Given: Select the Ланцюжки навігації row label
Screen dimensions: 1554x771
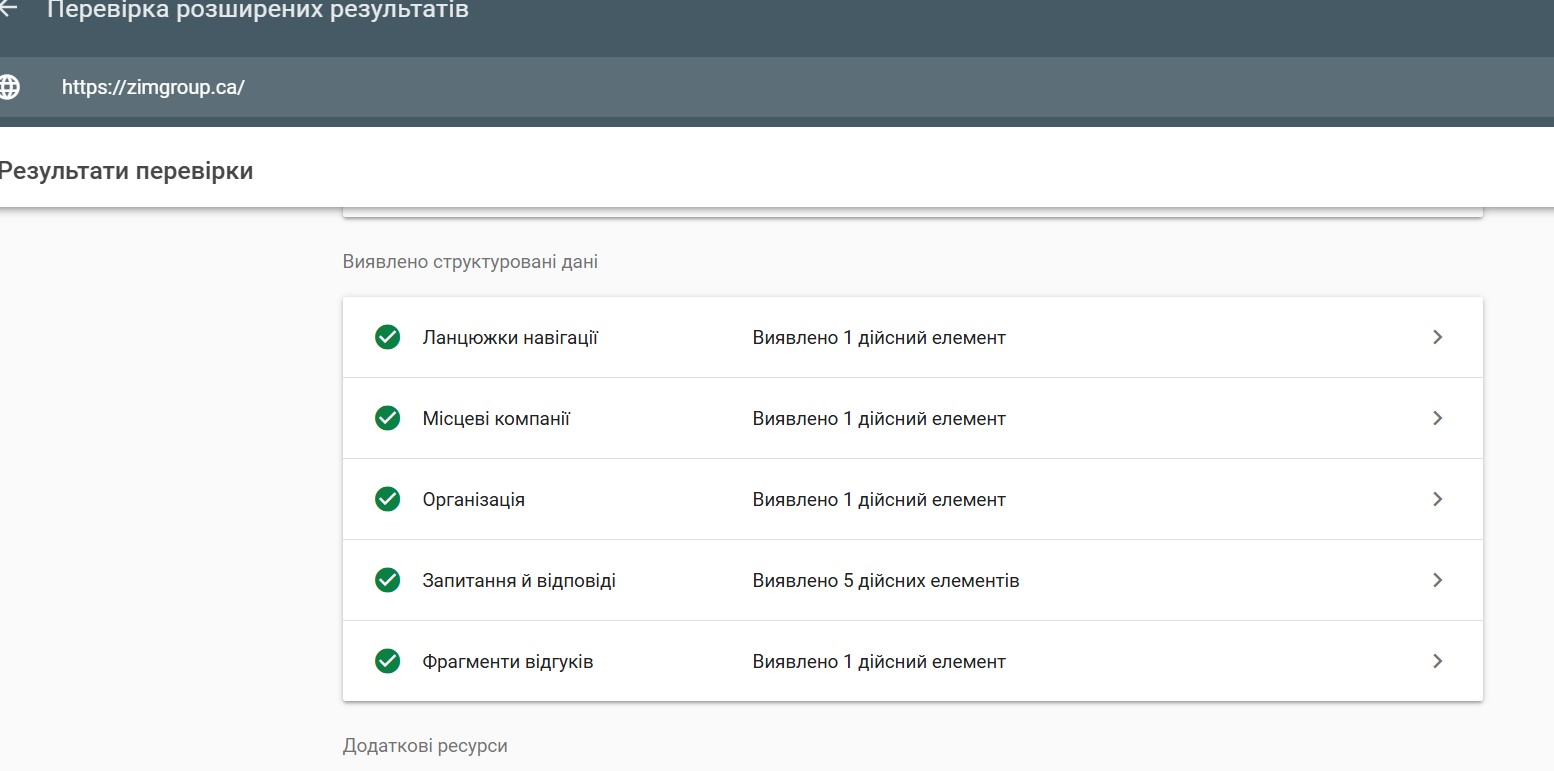Looking at the screenshot, I should [510, 338].
